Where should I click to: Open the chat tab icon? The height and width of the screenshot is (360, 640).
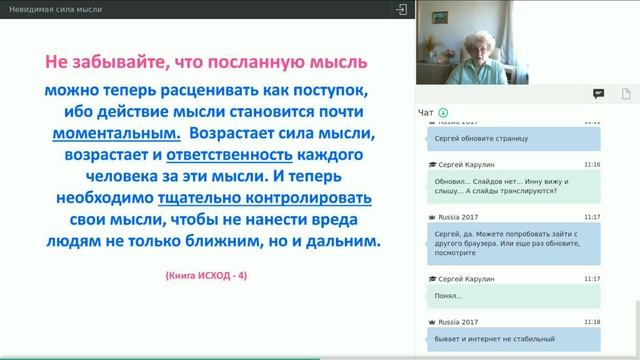click(598, 94)
